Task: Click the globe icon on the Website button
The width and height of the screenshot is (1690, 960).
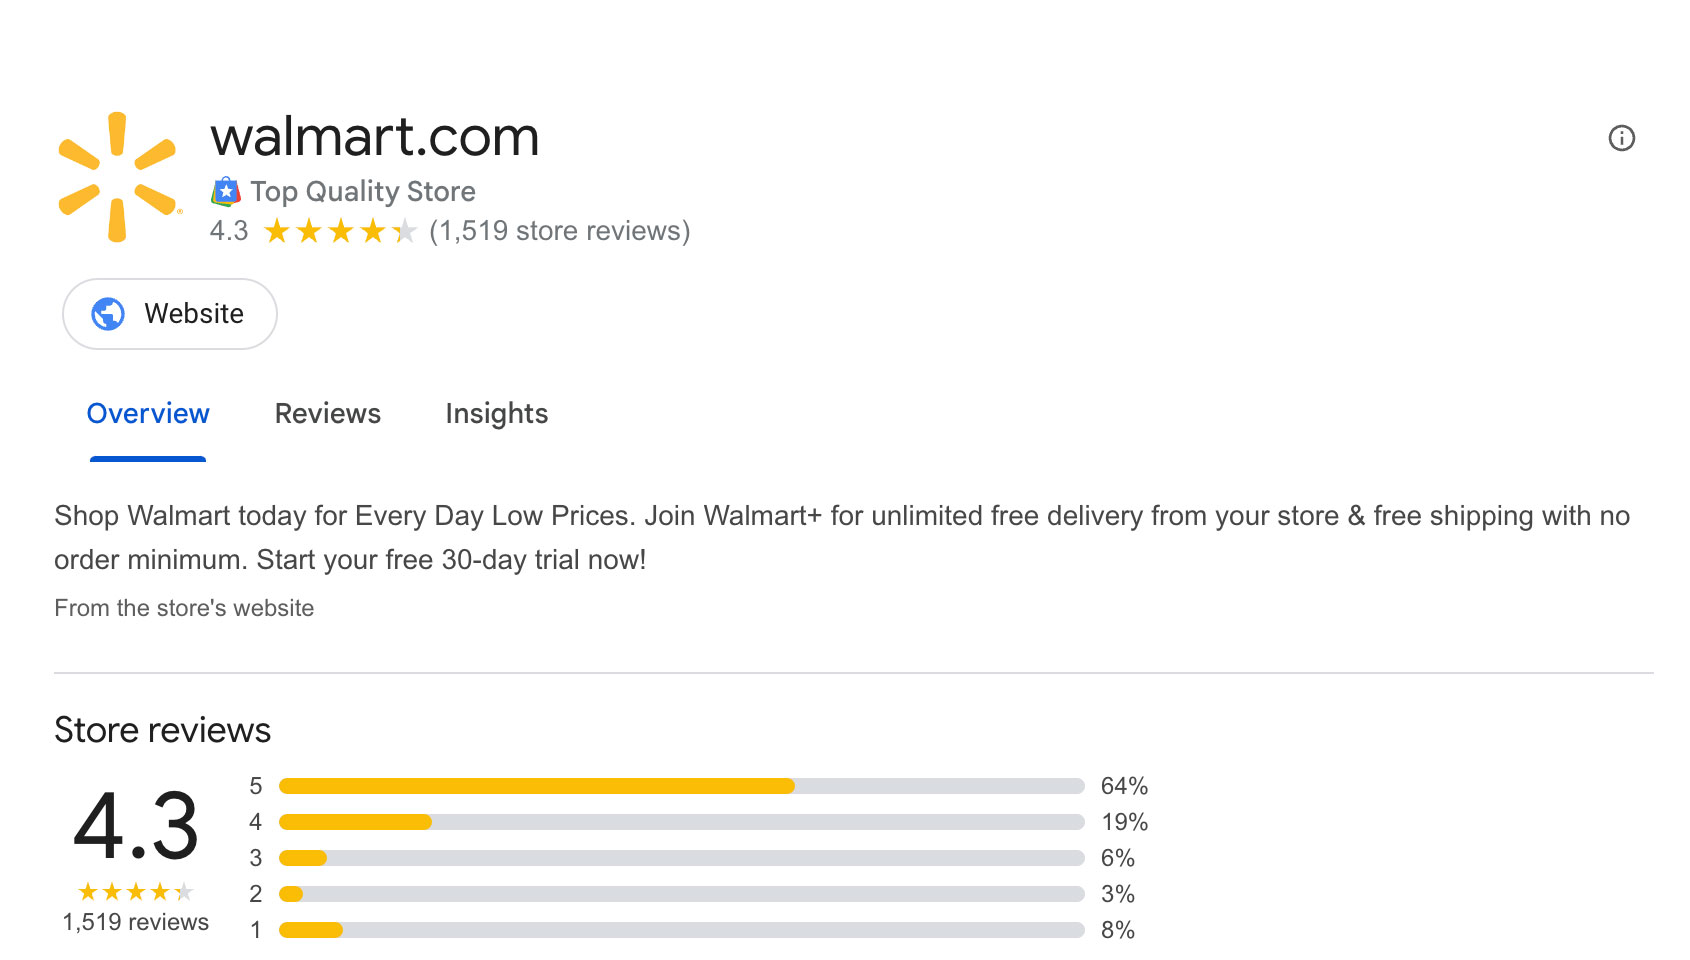Action: pyautogui.click(x=110, y=313)
